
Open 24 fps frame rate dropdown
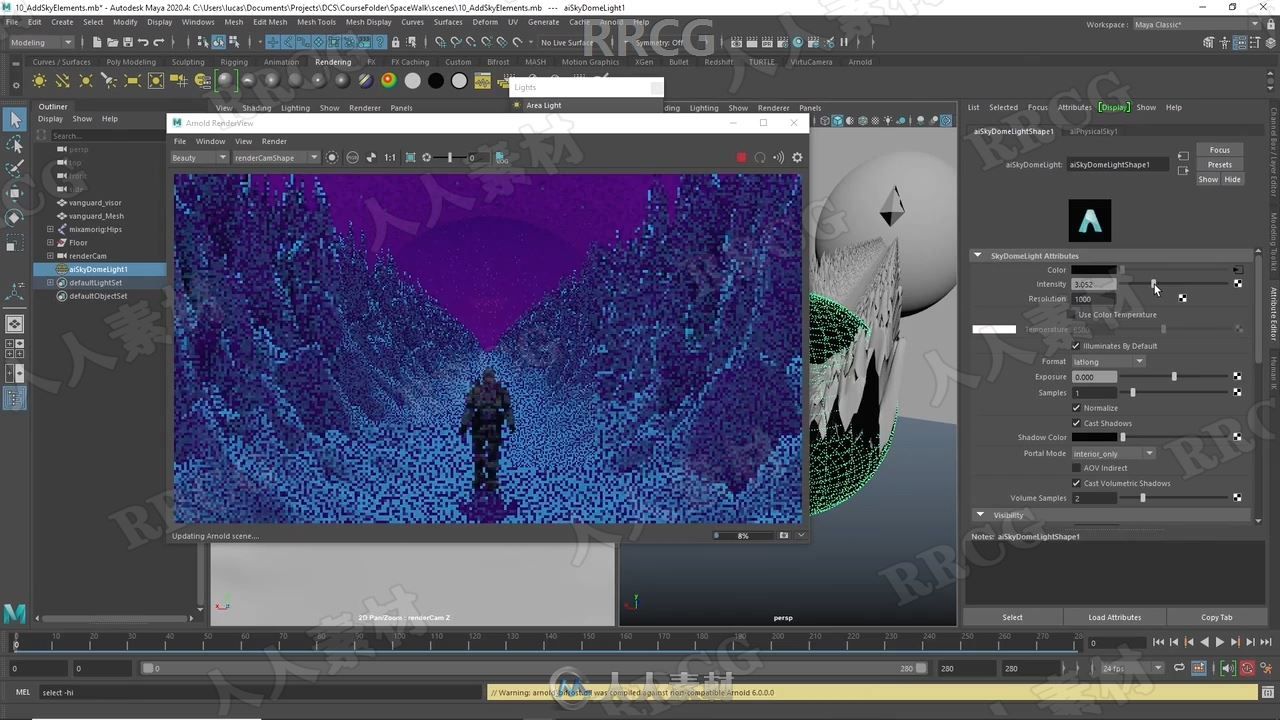click(x=1132, y=668)
